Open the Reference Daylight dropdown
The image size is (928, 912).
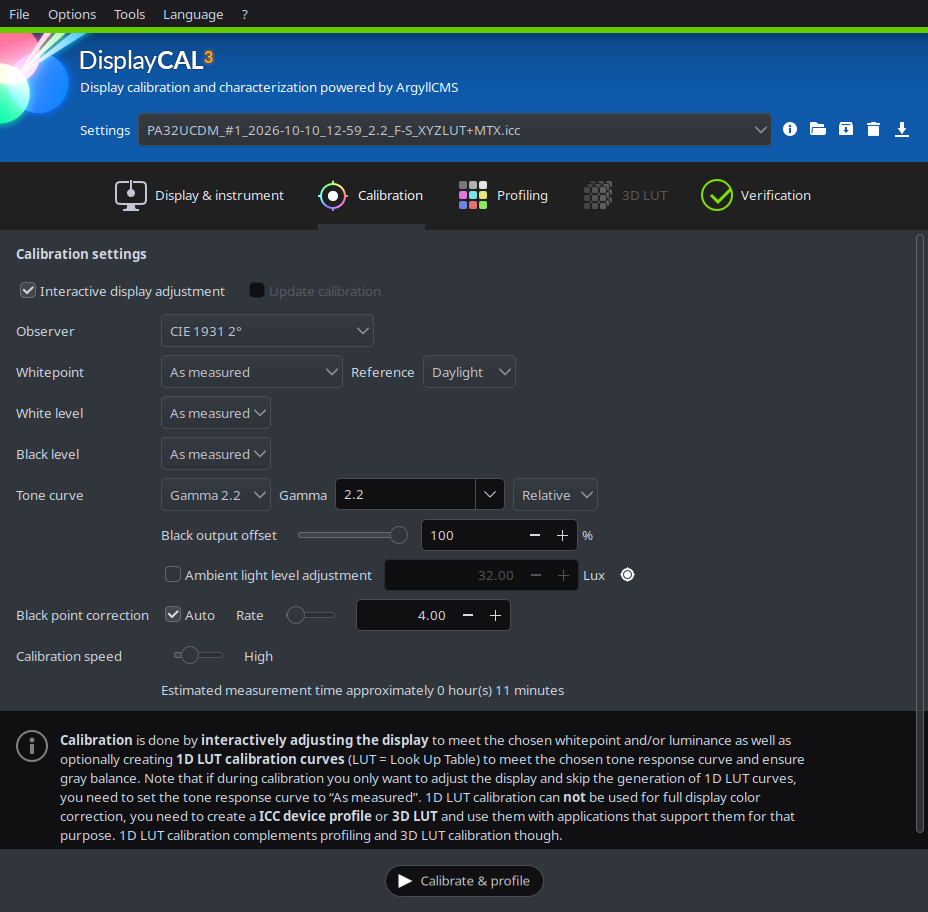[x=469, y=372]
